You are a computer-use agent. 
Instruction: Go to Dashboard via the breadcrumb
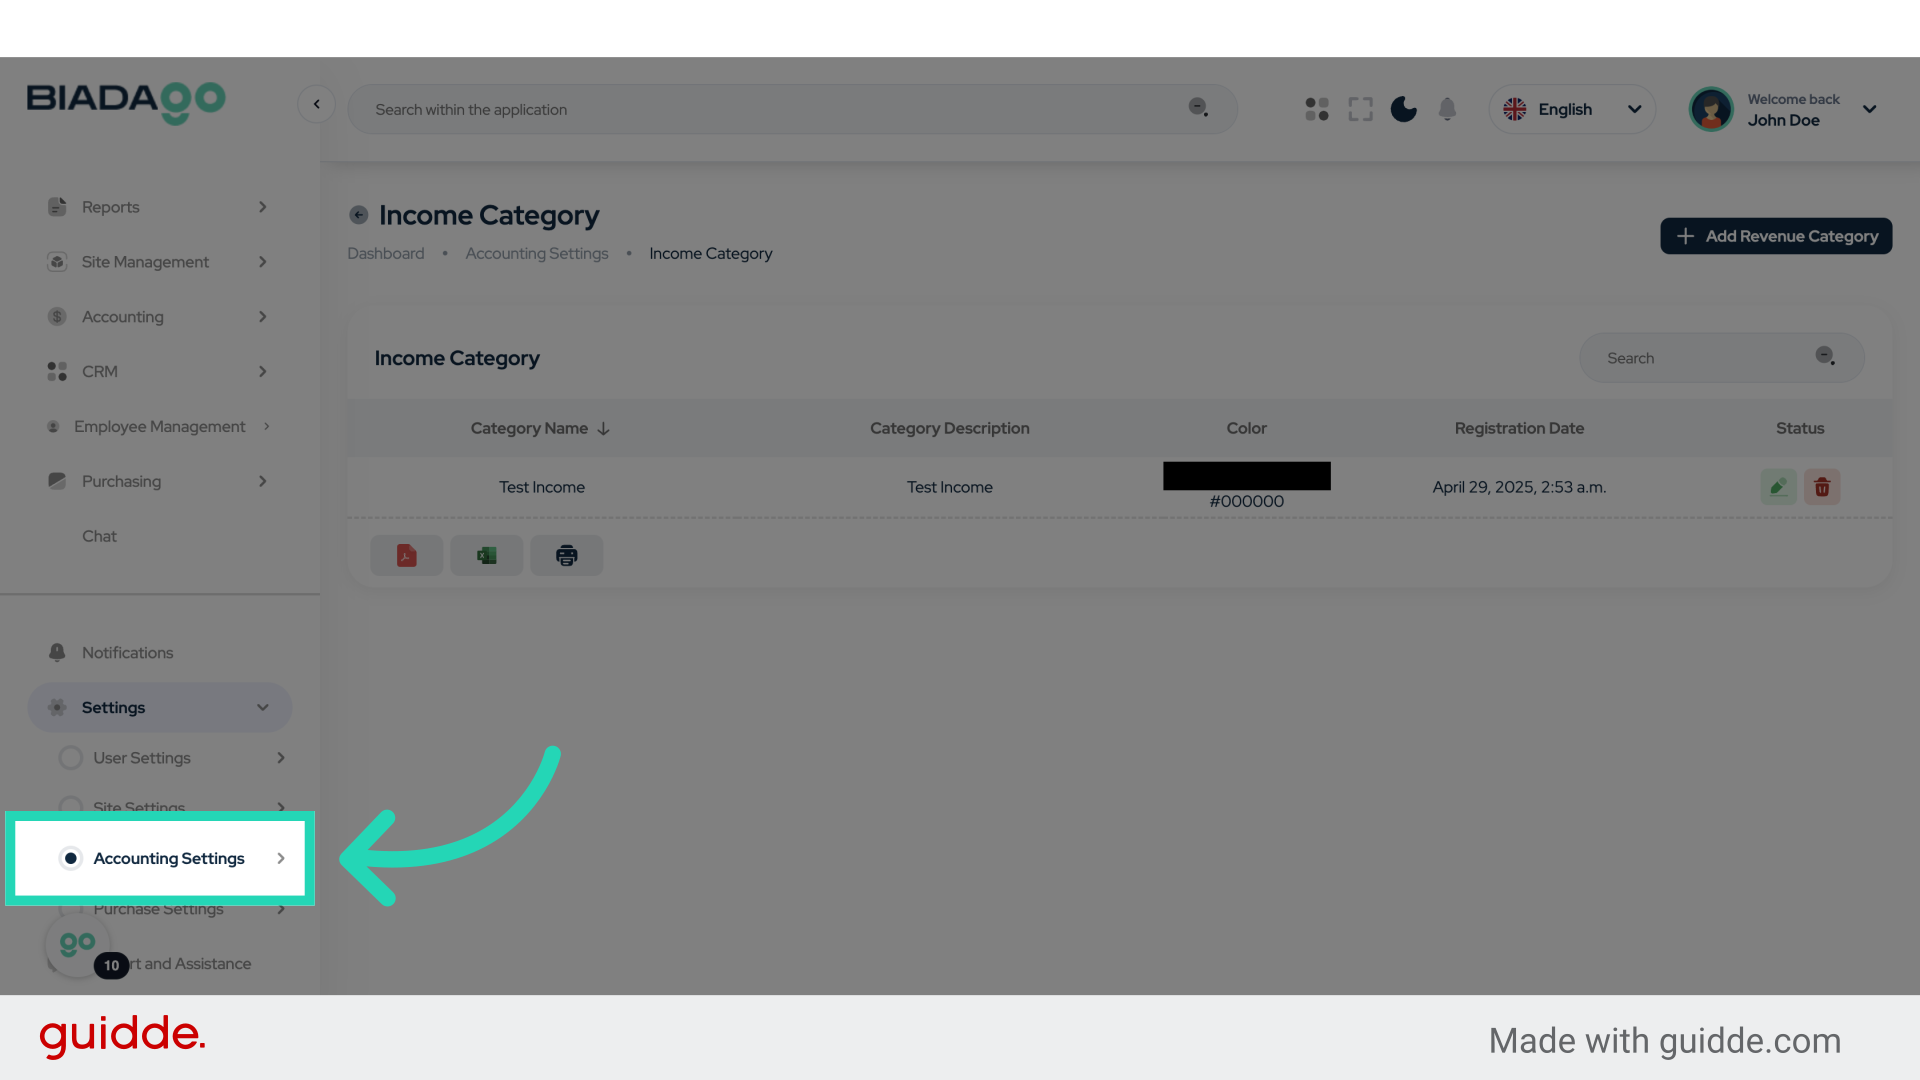click(x=386, y=253)
